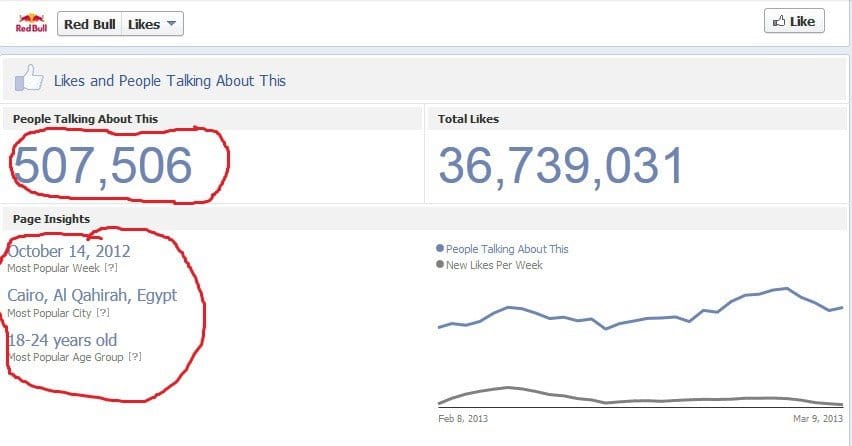Click the grey New Likes Per Week chart line
This screenshot has height=446, width=852.
640,401
